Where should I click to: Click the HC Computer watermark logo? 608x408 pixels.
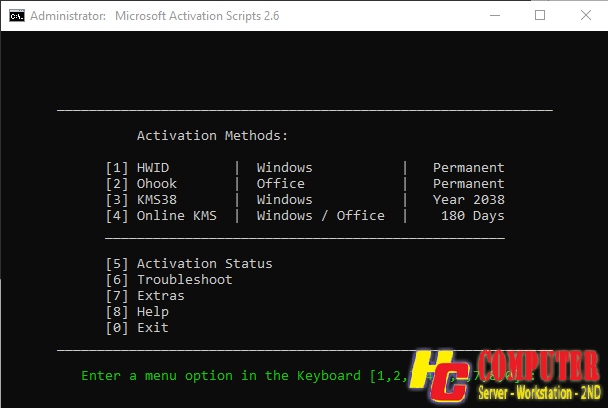point(505,375)
